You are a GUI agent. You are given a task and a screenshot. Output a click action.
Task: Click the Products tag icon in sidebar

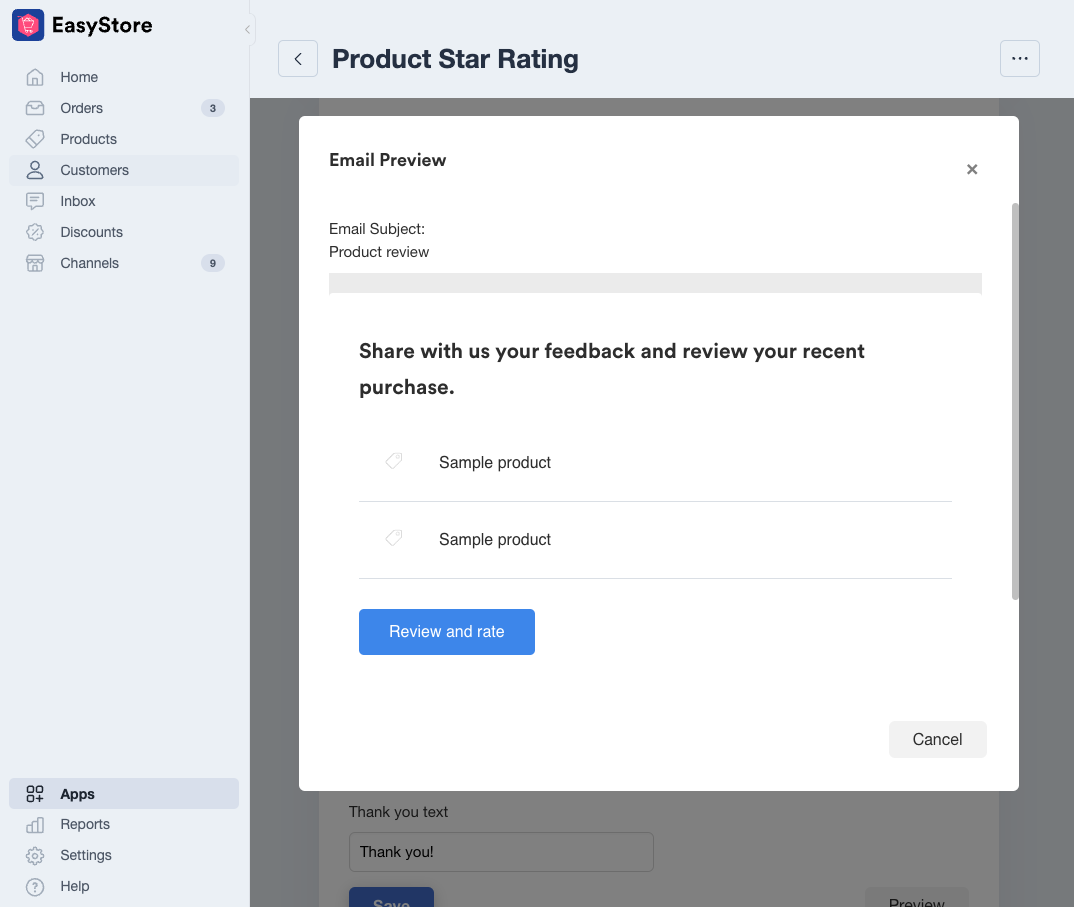[x=35, y=139]
